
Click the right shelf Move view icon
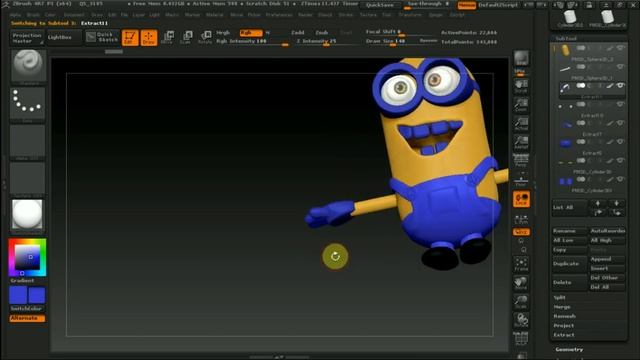pyautogui.click(x=521, y=283)
